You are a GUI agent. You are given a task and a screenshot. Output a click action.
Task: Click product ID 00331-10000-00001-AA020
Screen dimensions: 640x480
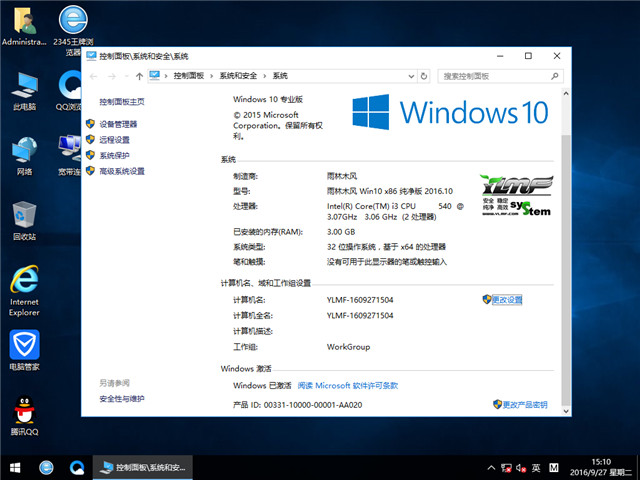tap(313, 405)
